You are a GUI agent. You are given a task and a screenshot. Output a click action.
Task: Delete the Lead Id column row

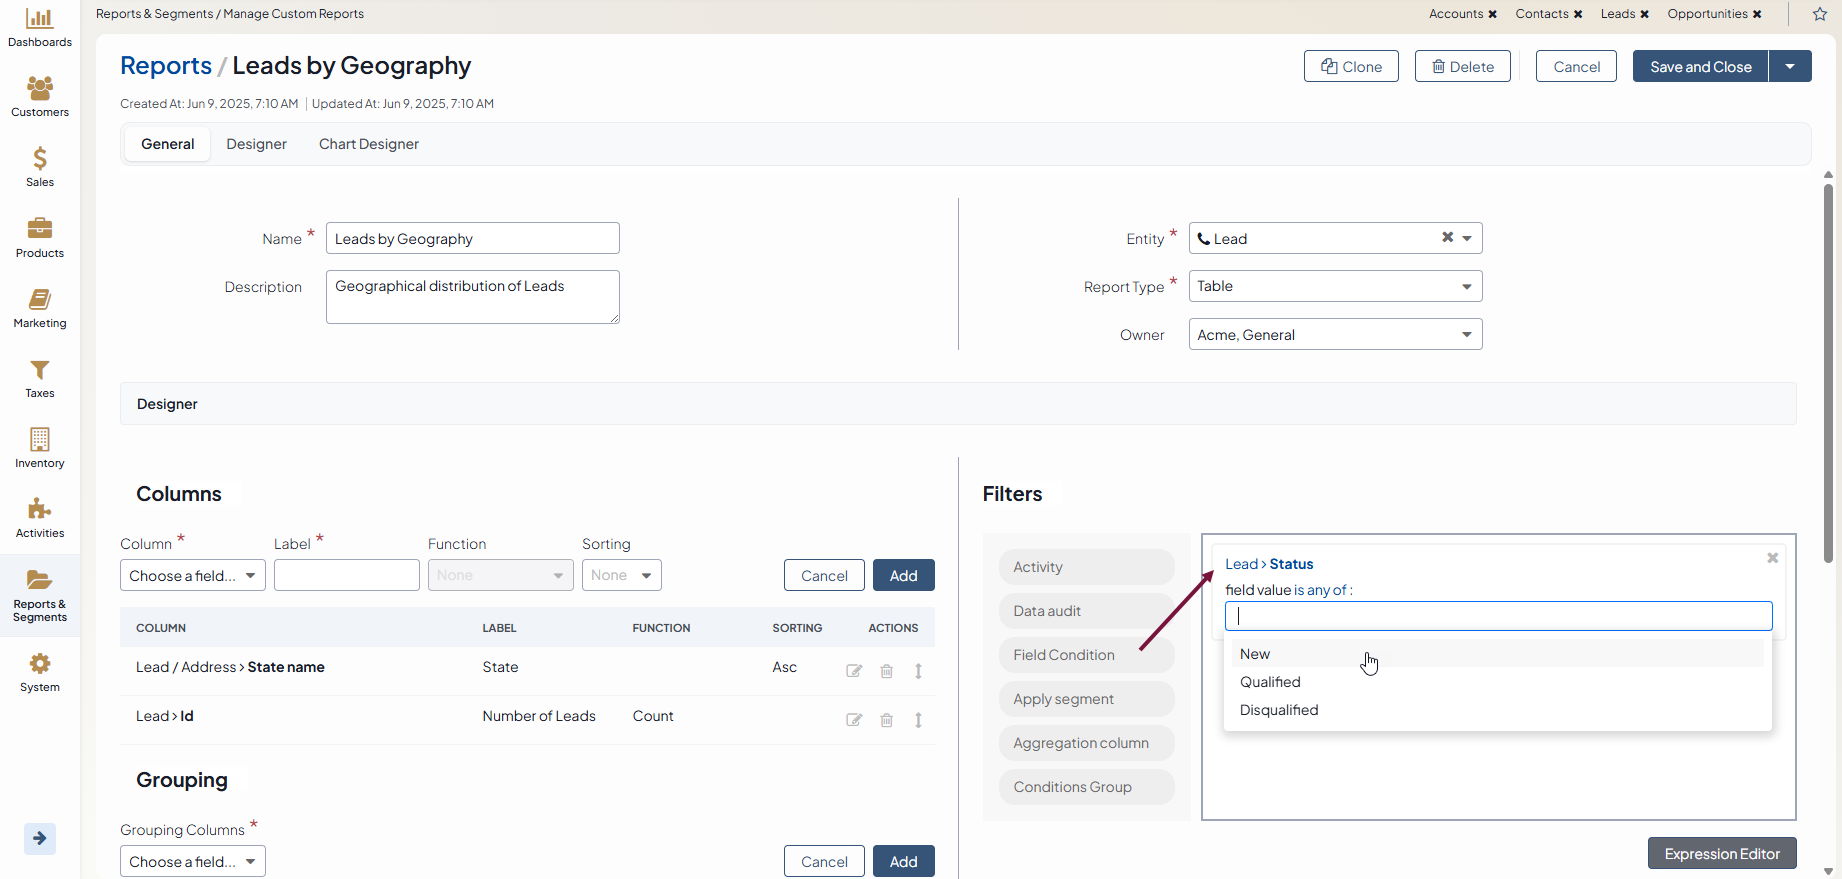coord(886,720)
